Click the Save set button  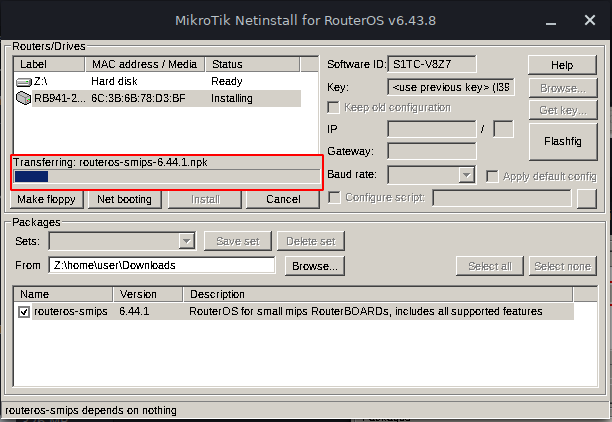(238, 241)
